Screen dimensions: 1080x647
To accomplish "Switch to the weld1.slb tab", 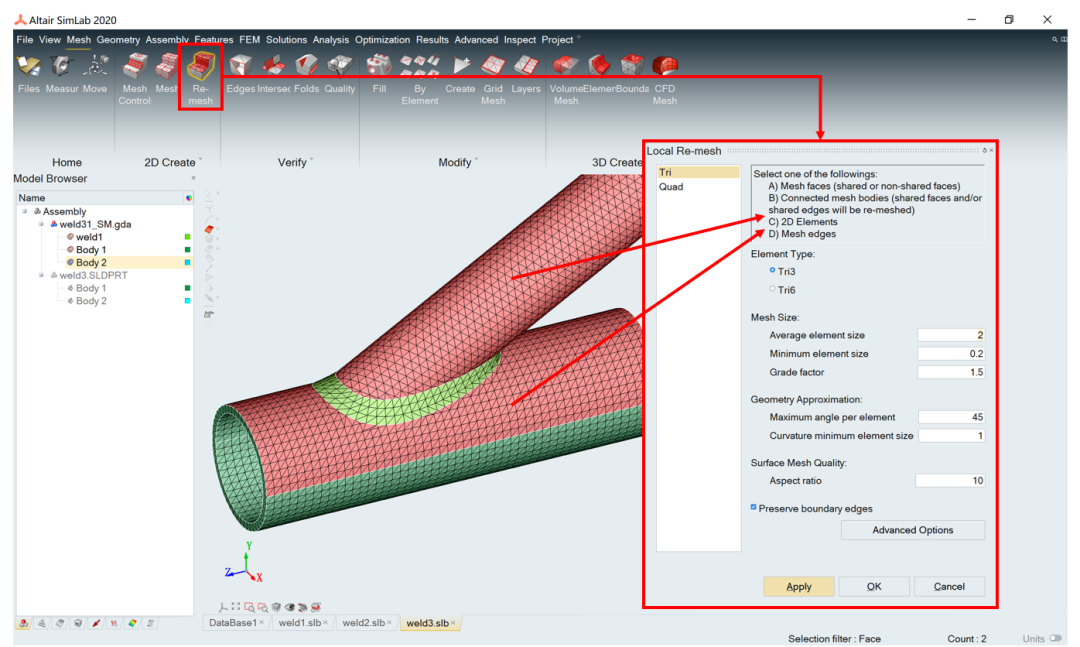I will [x=300, y=623].
